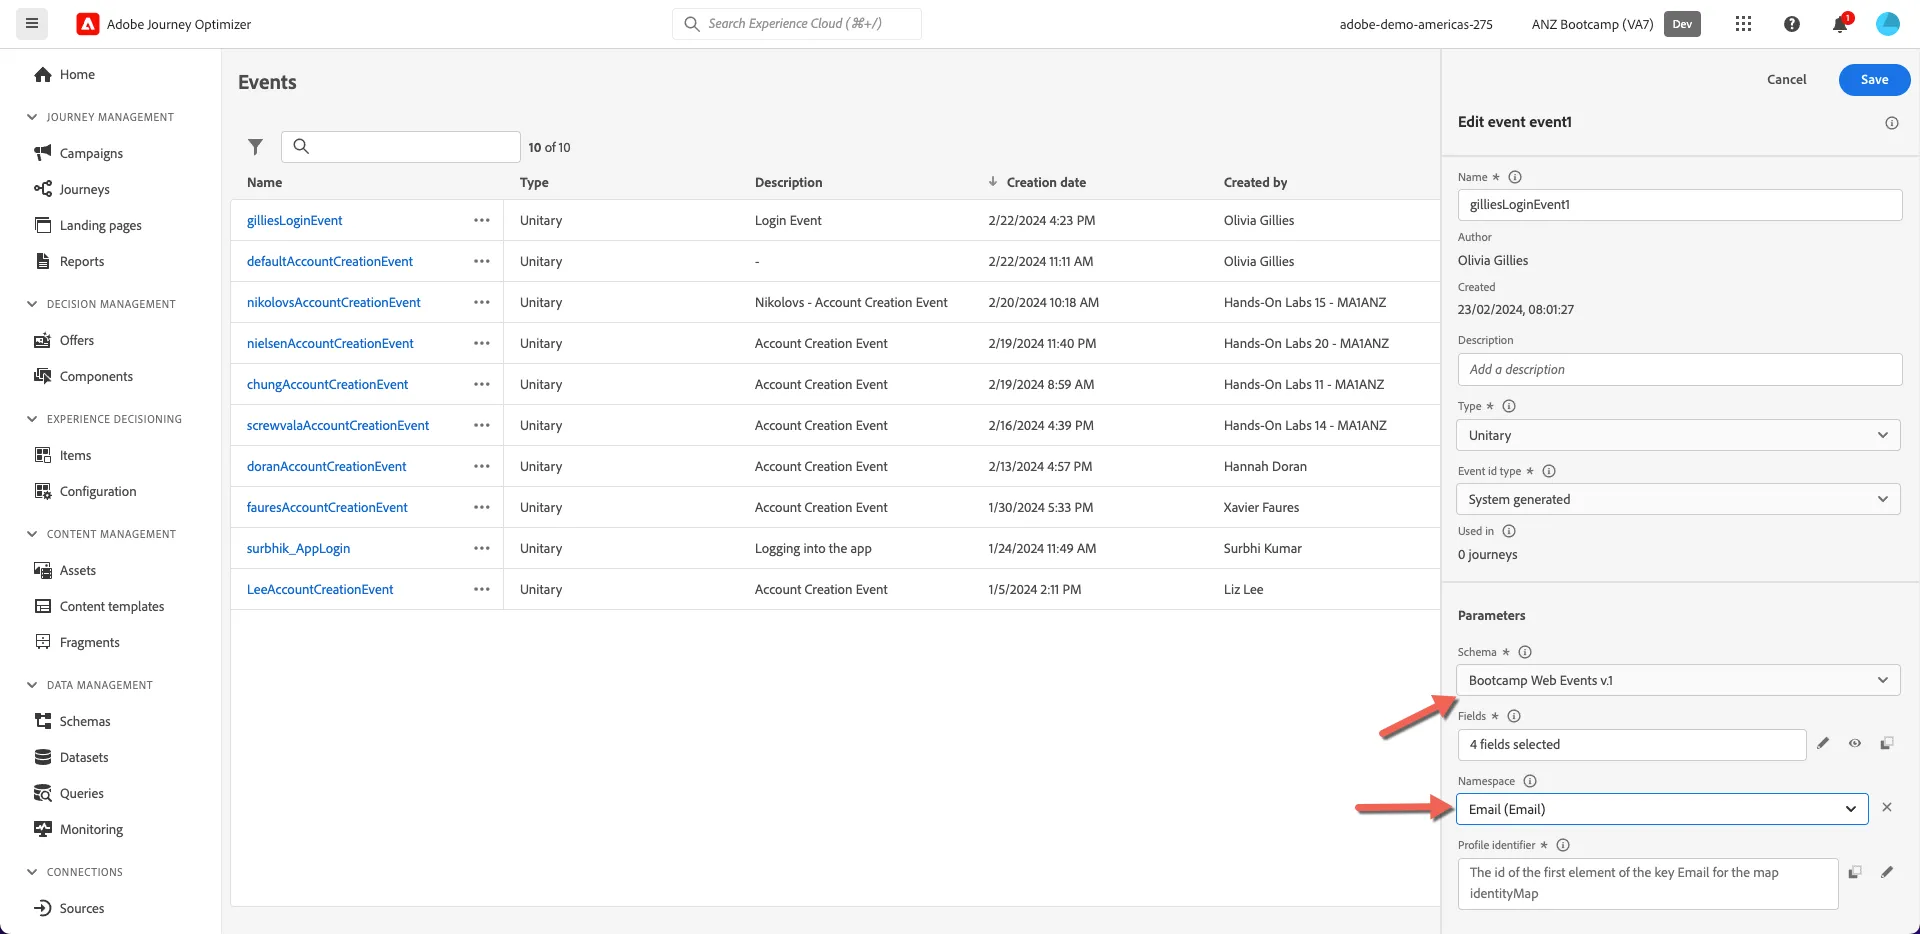Viewport: 1920px width, 934px height.
Task: Open the notifications bell
Action: (1840, 24)
